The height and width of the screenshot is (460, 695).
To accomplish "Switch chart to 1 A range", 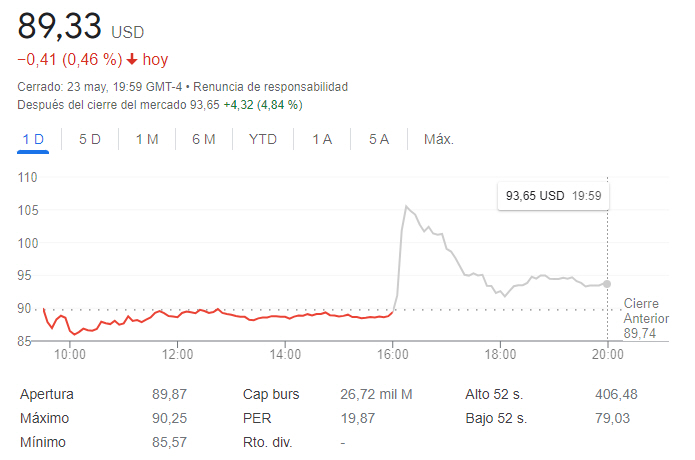I will pos(322,139).
